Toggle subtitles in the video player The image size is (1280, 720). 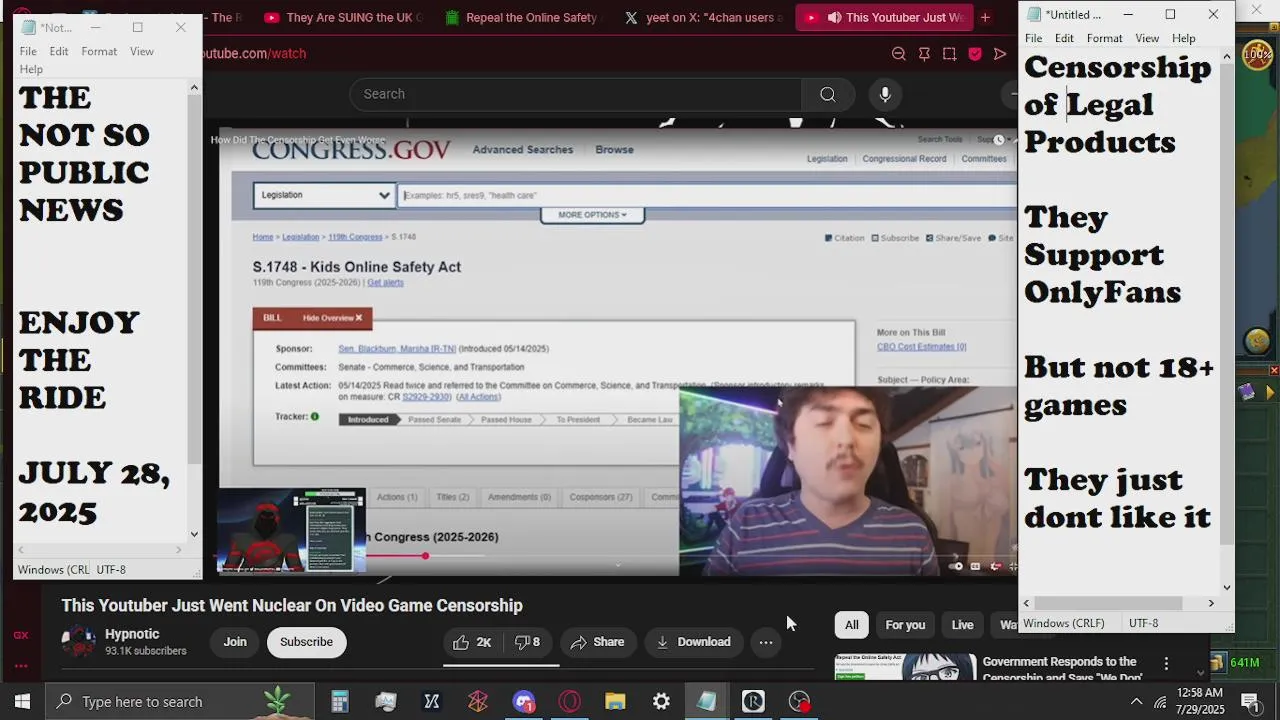point(976,566)
